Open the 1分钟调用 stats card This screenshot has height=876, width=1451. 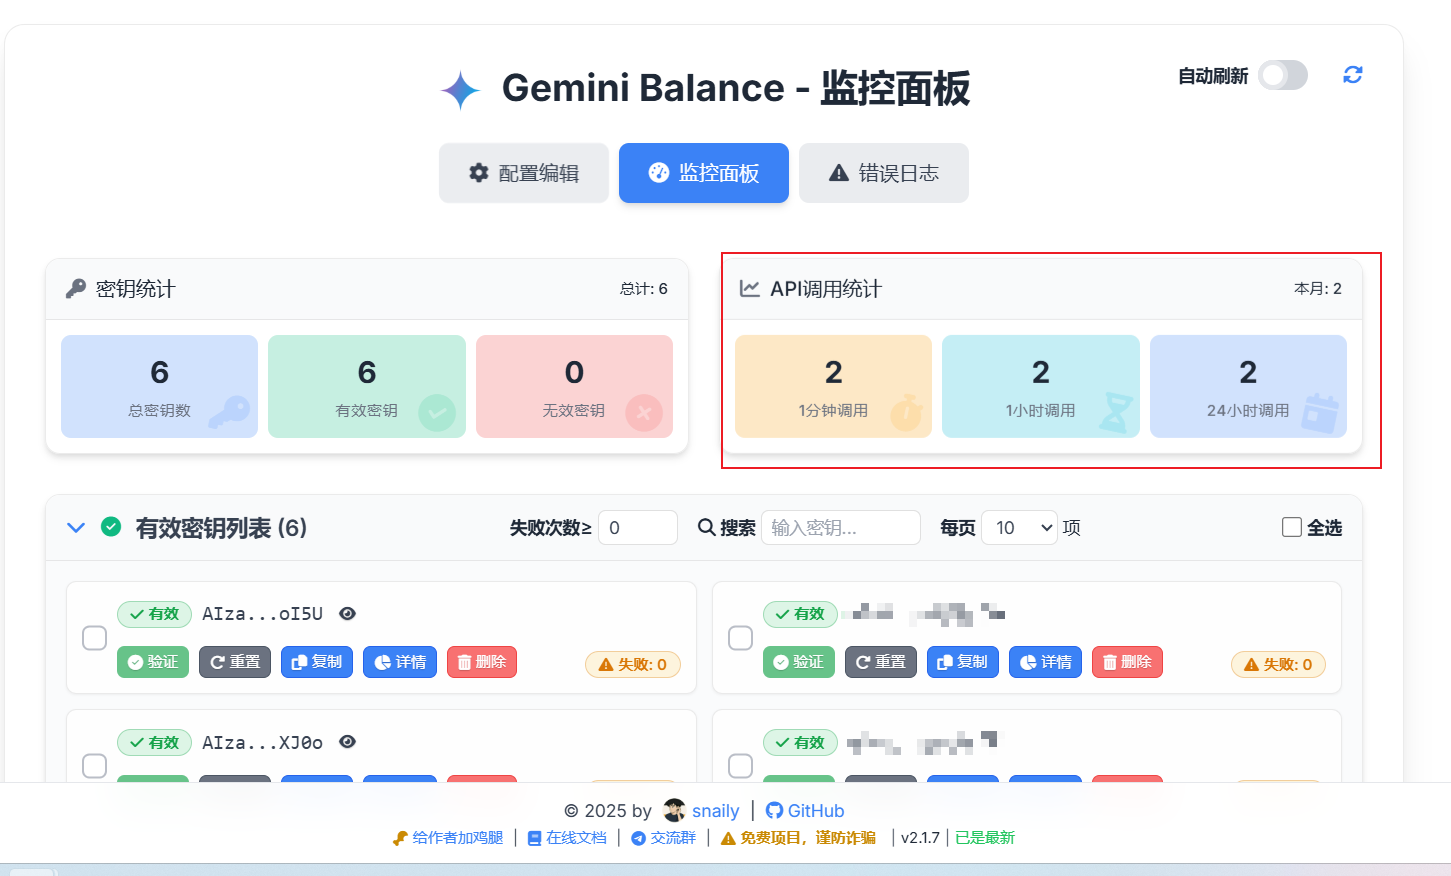click(x=833, y=386)
